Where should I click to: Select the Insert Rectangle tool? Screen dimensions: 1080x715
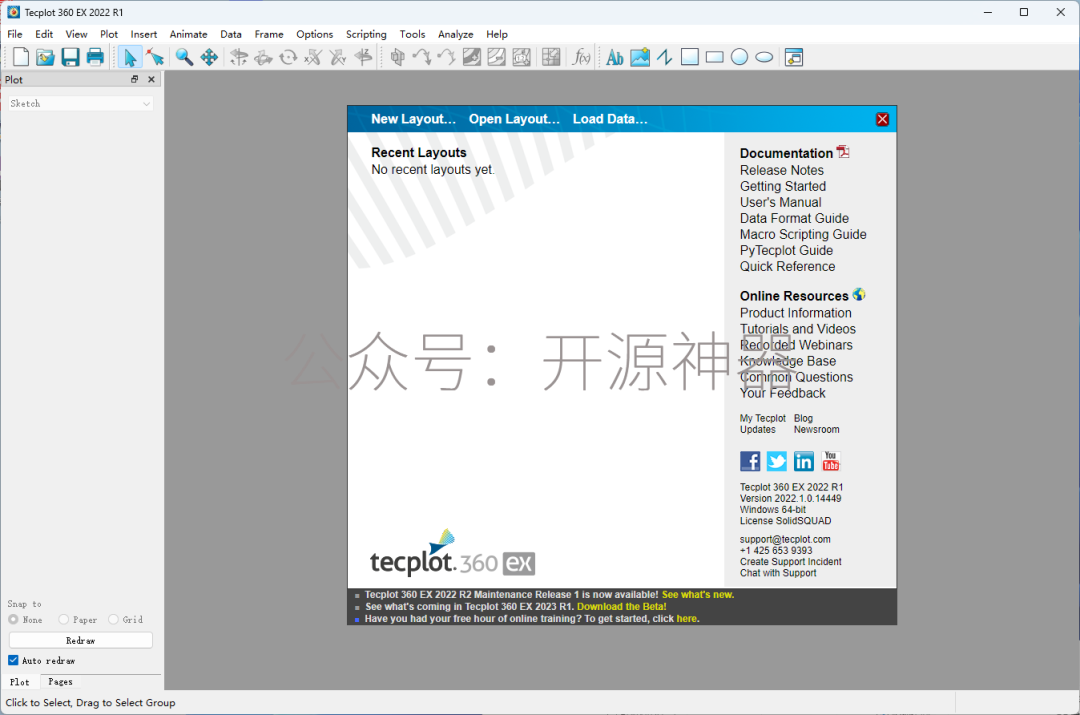pos(714,57)
